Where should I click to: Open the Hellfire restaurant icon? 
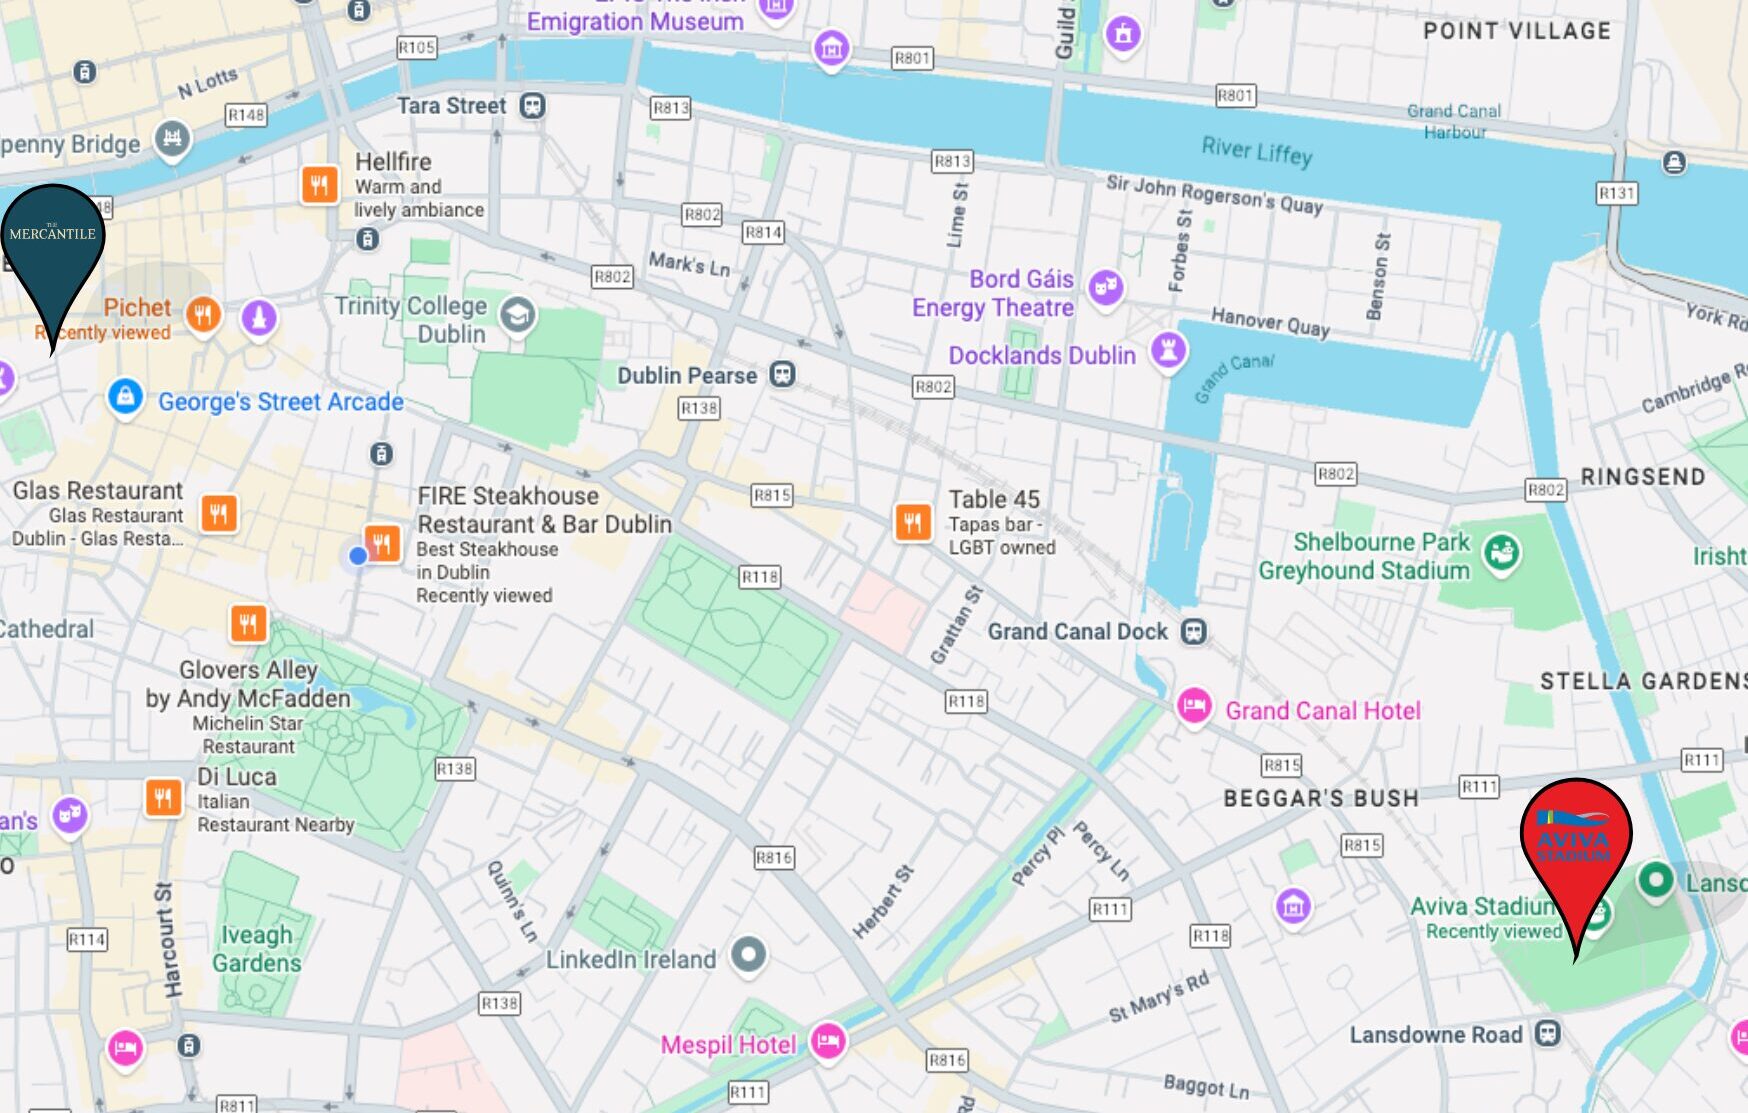pos(319,184)
